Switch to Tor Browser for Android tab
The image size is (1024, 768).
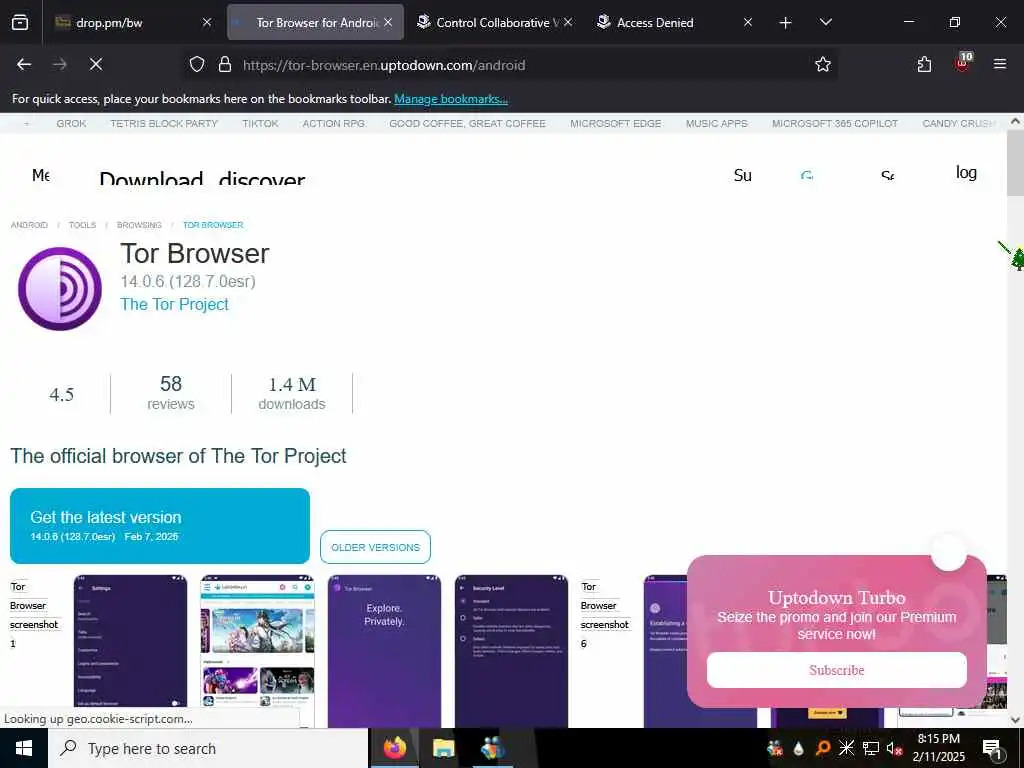click(315, 22)
